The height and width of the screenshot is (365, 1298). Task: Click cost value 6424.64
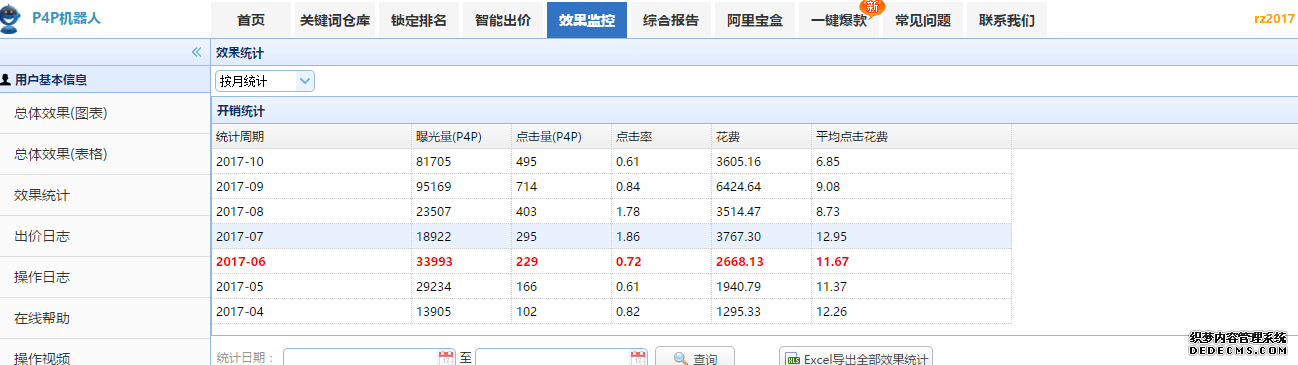click(738, 187)
